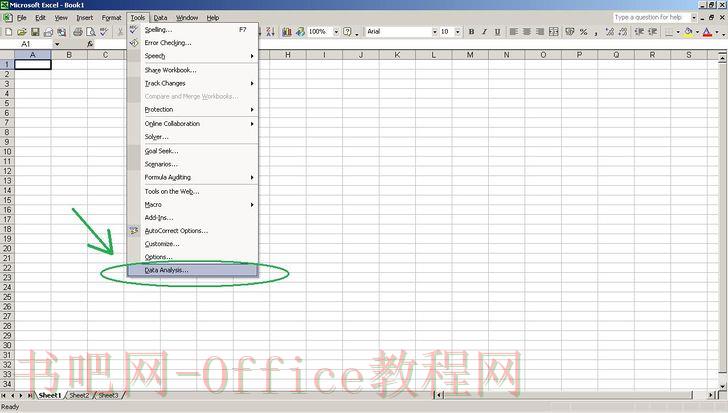The image size is (728, 413).
Task: Open the Font Color dropdown arrow
Action: [716, 32]
